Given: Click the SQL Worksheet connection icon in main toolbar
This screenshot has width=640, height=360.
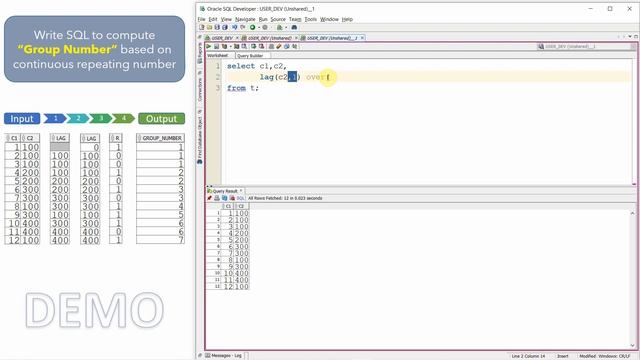Looking at the screenshot, I should 280,27.
